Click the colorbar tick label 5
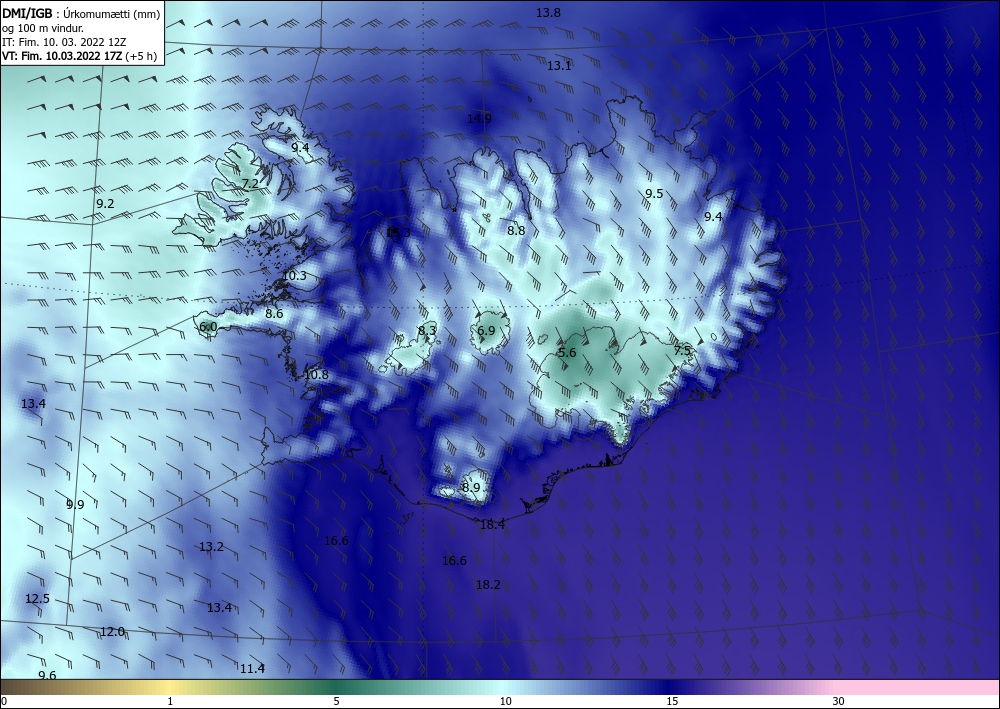This screenshot has height=709, width=1000. [336, 702]
